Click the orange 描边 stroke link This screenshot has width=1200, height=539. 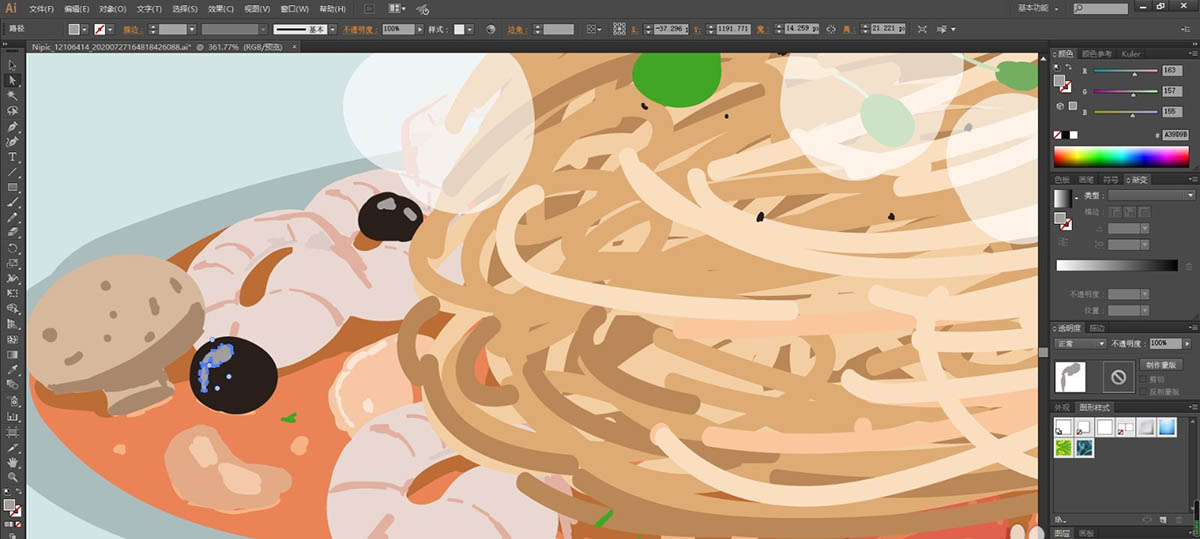click(x=132, y=30)
